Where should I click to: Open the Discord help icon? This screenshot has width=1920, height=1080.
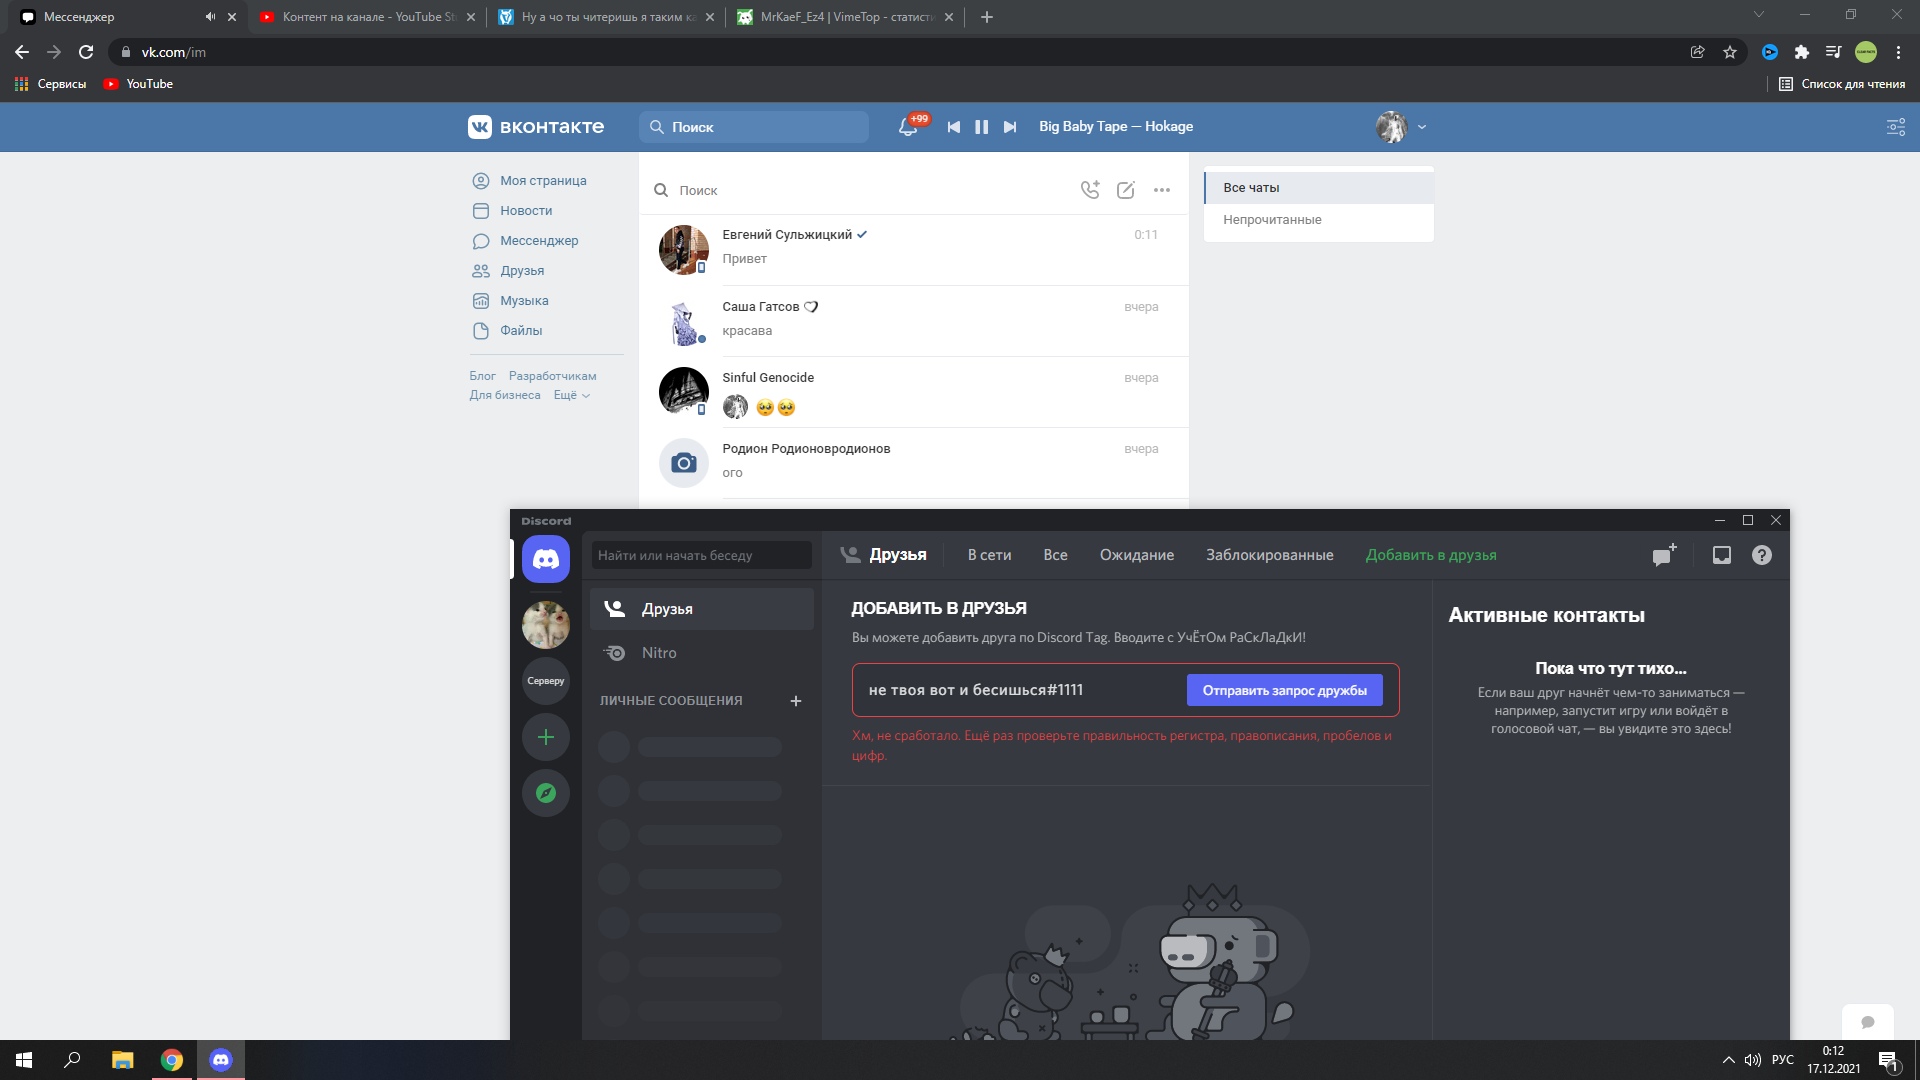click(1762, 555)
